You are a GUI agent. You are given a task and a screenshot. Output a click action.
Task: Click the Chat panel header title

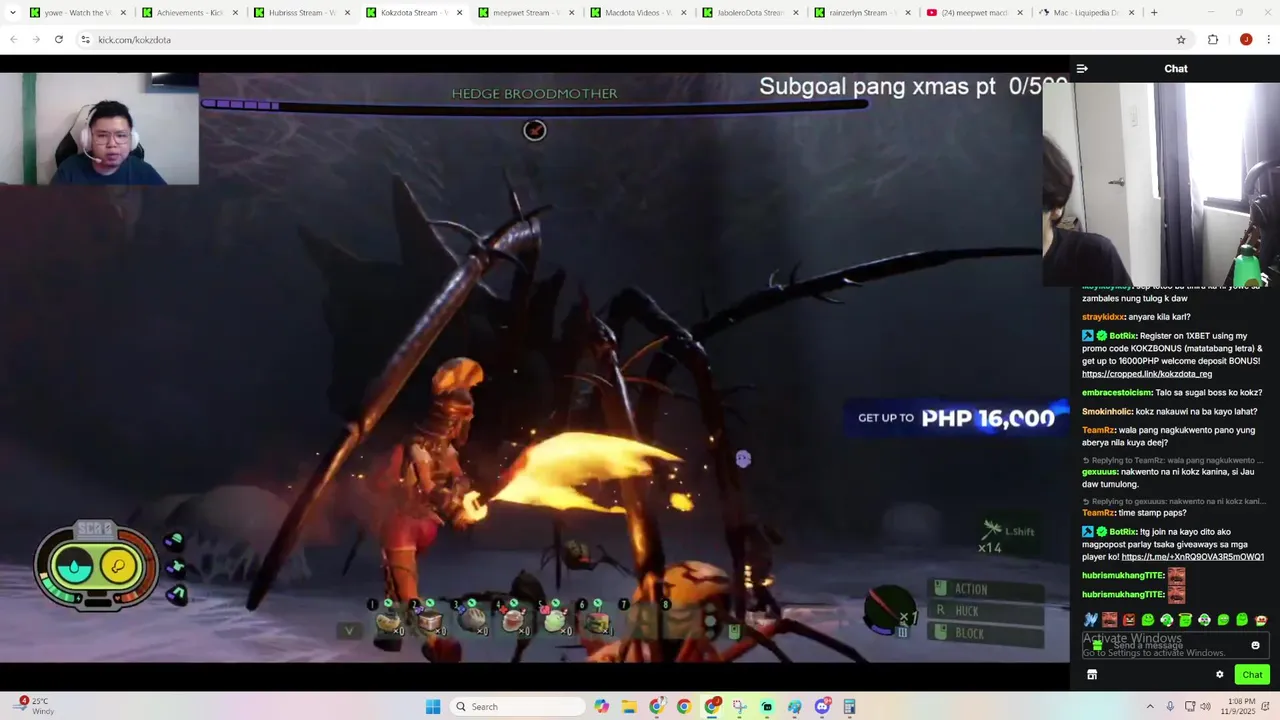click(x=1176, y=69)
